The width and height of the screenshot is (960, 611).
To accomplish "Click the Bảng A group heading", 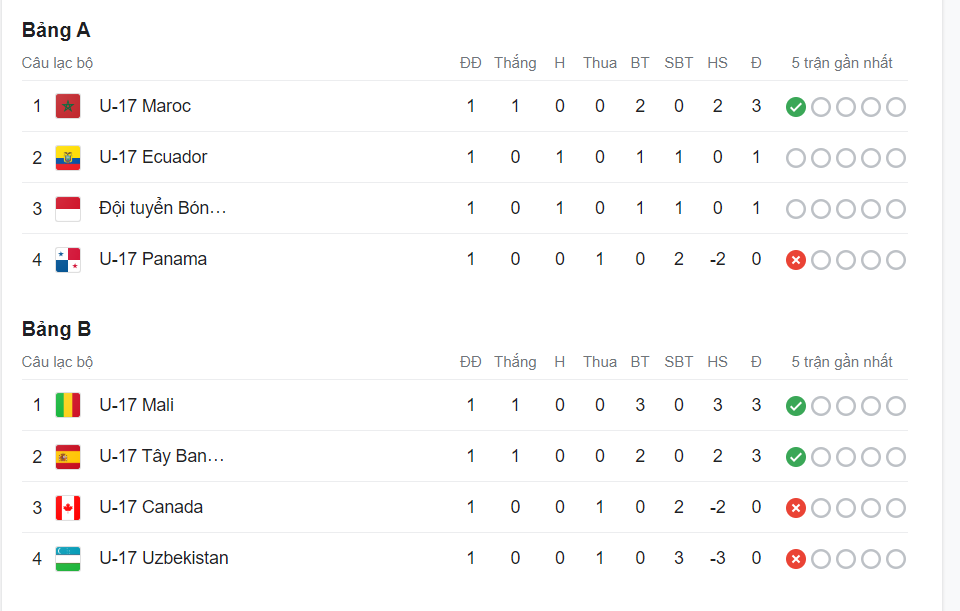I will [x=56, y=30].
